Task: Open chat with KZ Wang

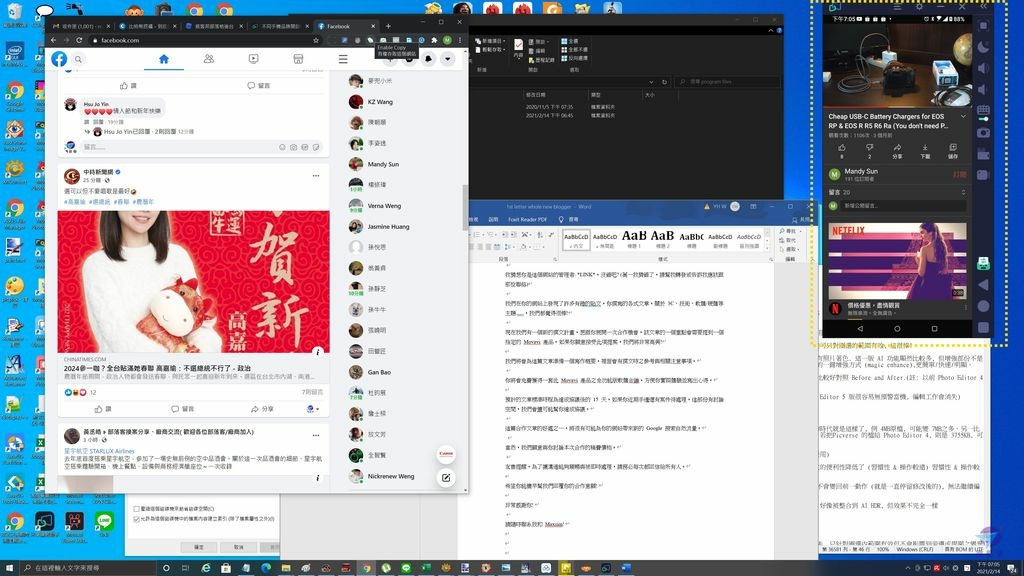Action: (x=379, y=102)
